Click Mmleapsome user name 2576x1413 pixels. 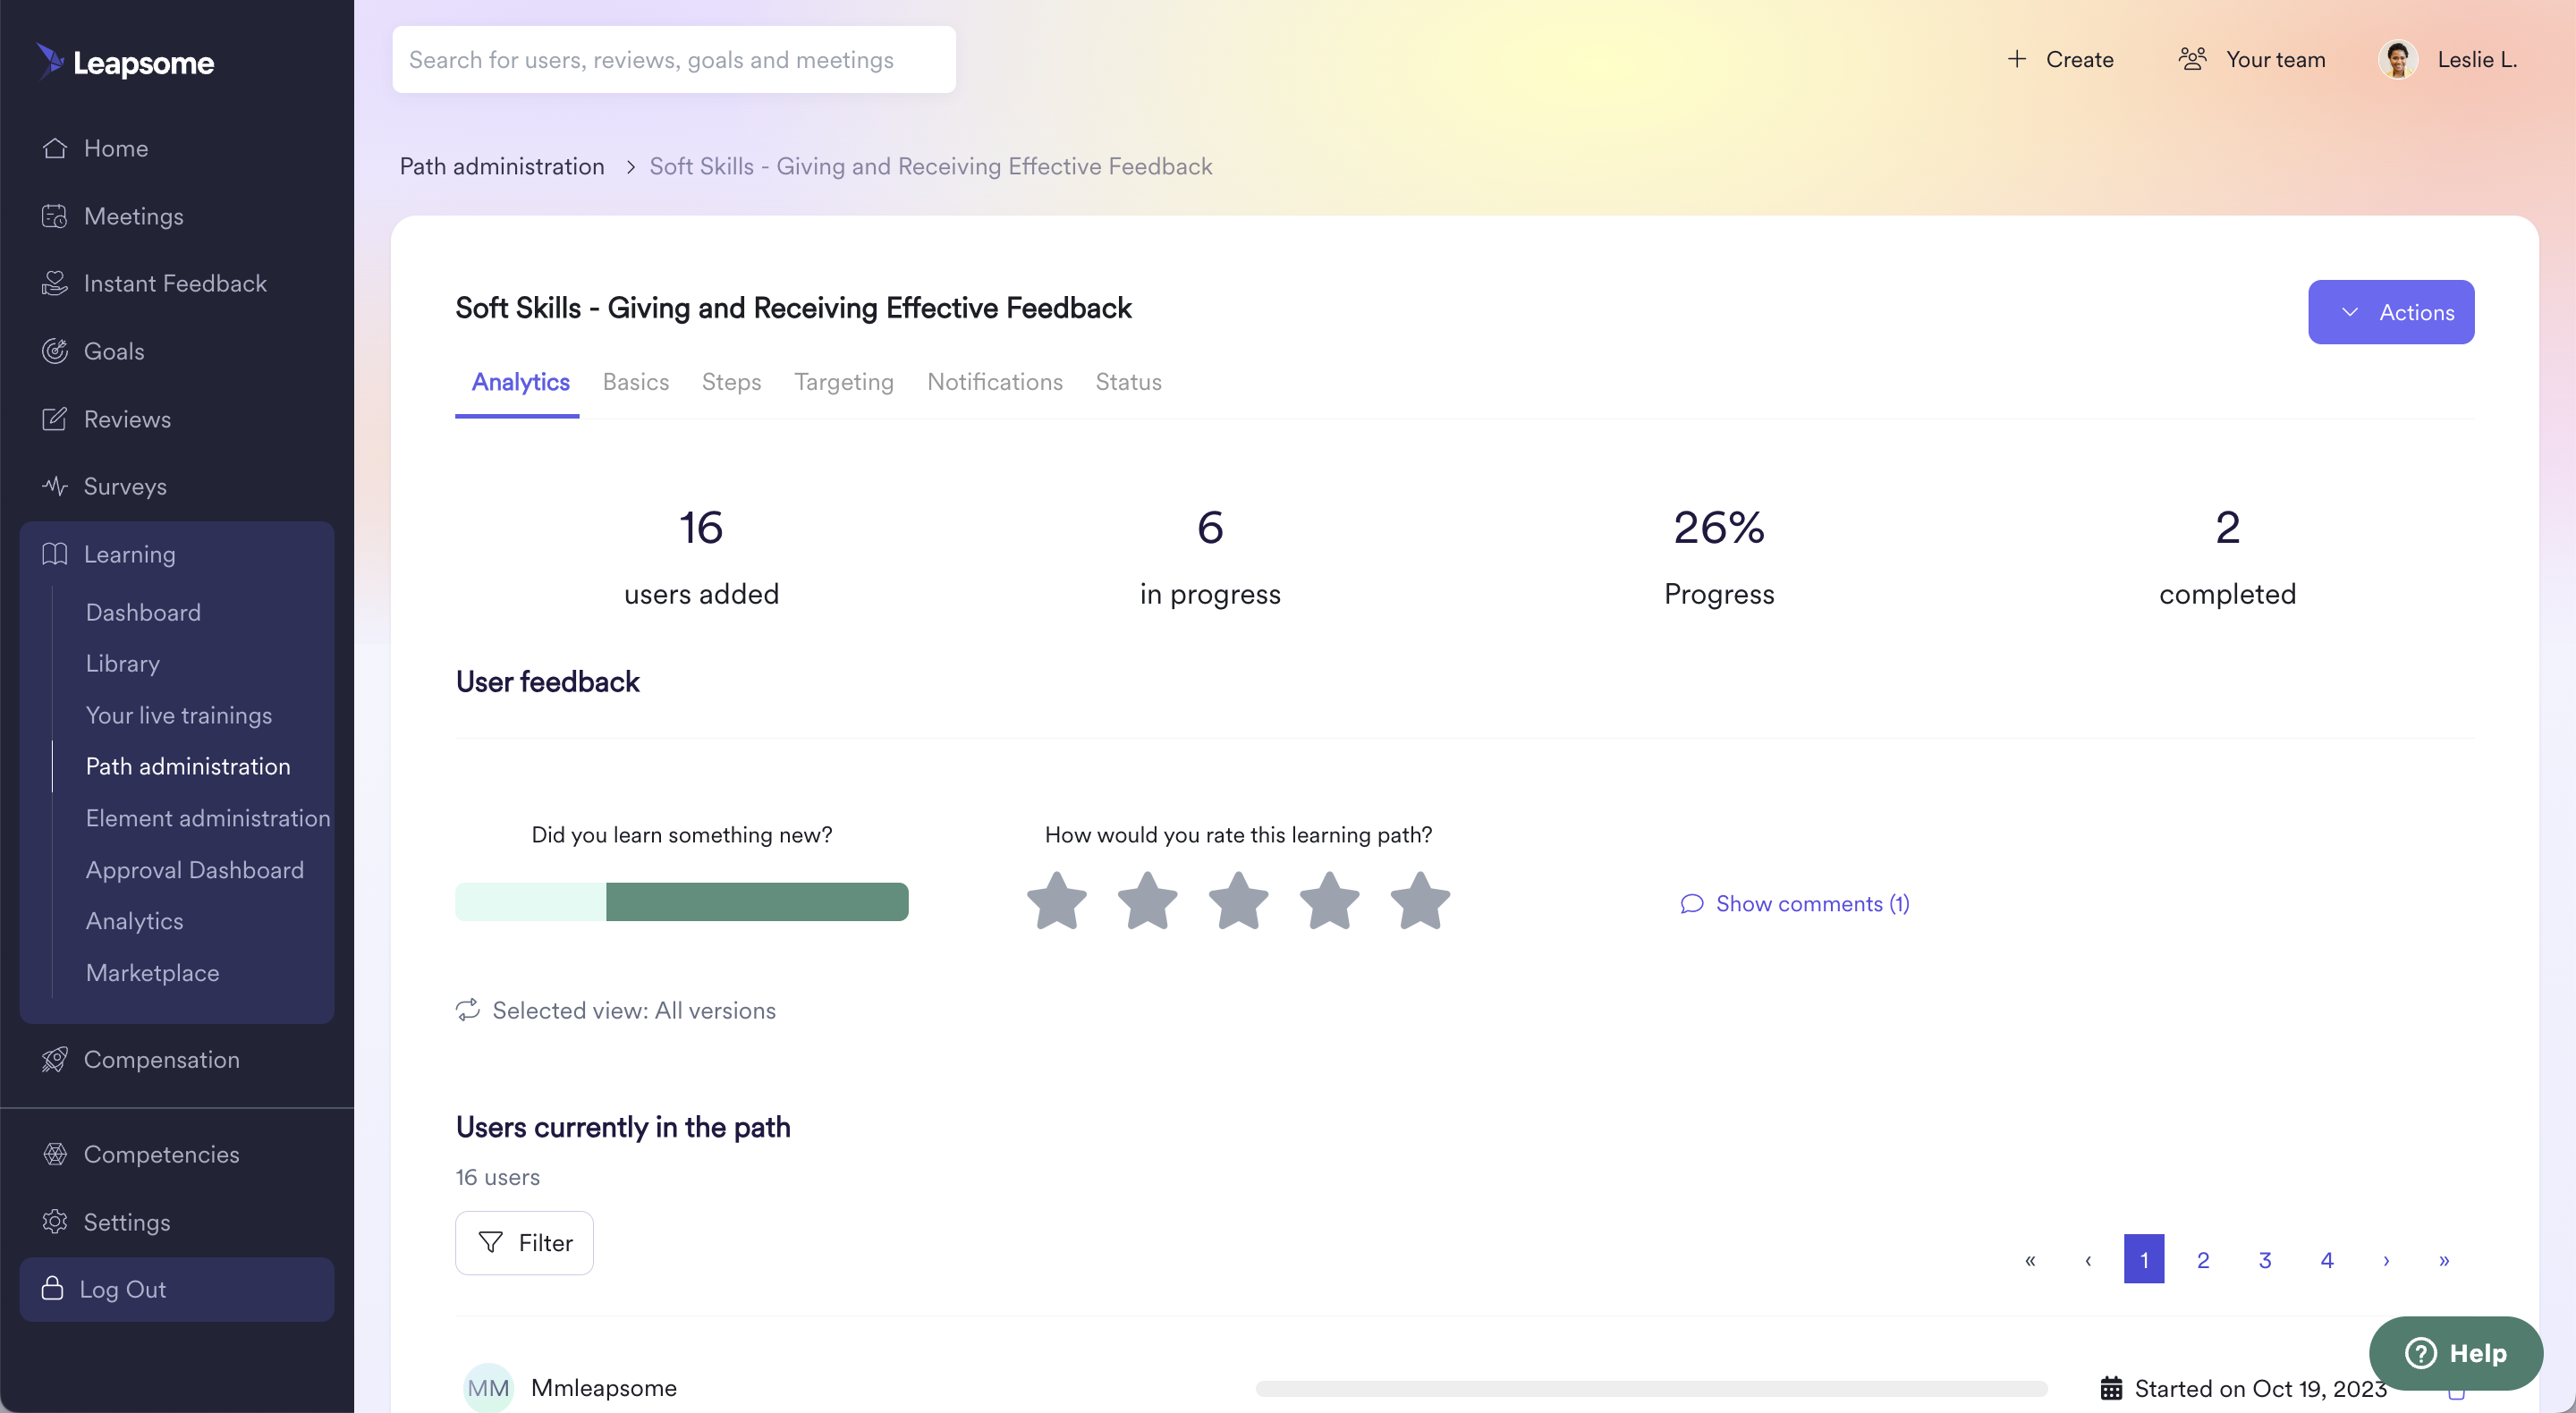click(x=604, y=1388)
